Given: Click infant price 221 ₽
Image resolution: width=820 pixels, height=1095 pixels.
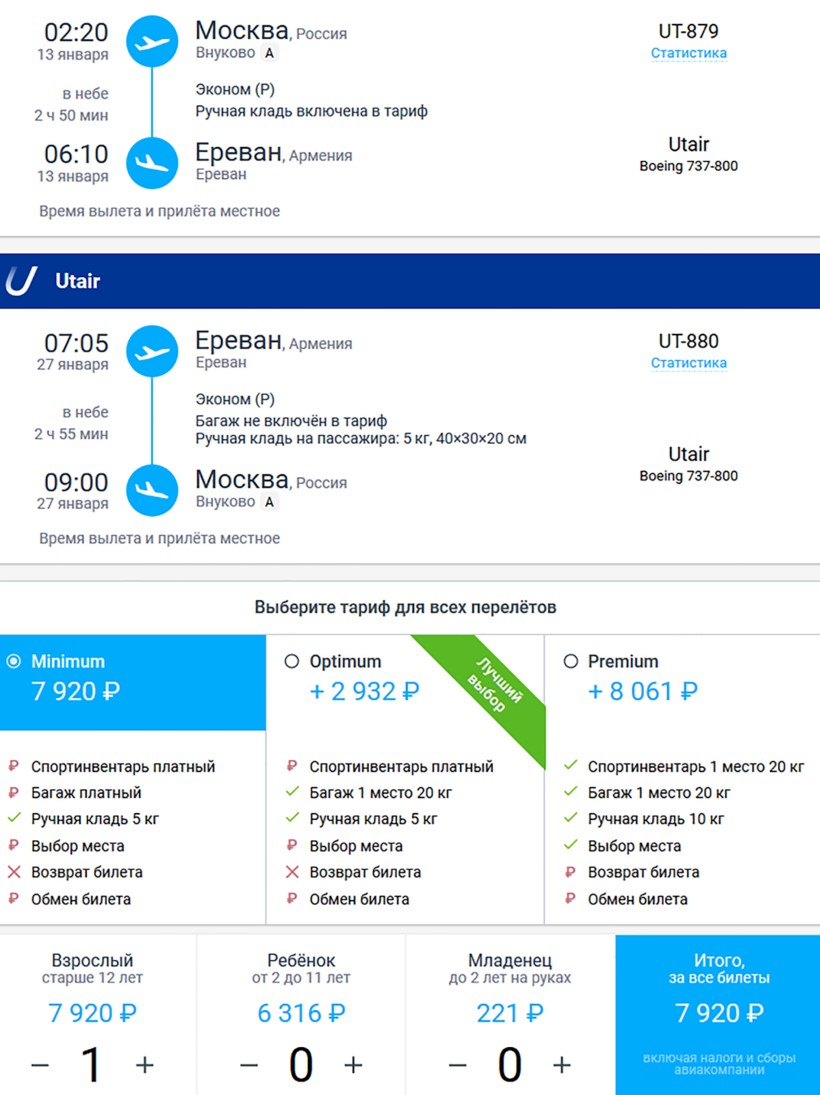Looking at the screenshot, I should (x=510, y=1013).
